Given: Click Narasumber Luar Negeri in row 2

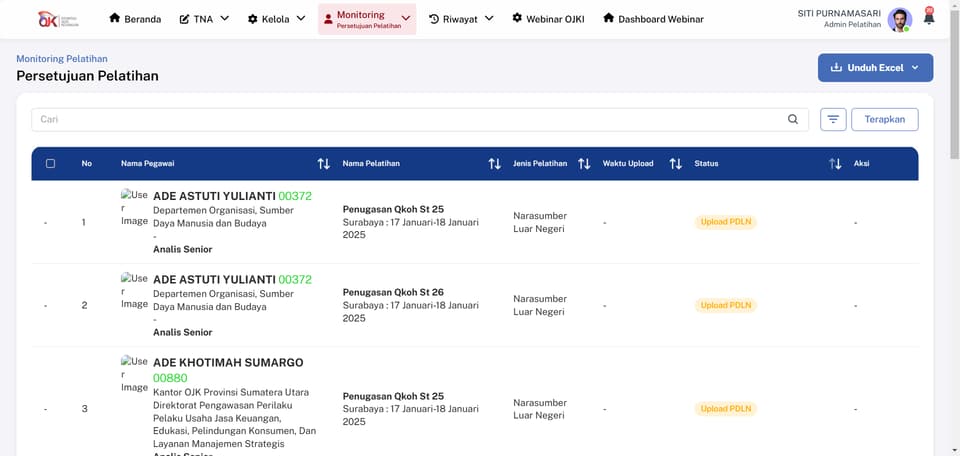Looking at the screenshot, I should pos(540,305).
